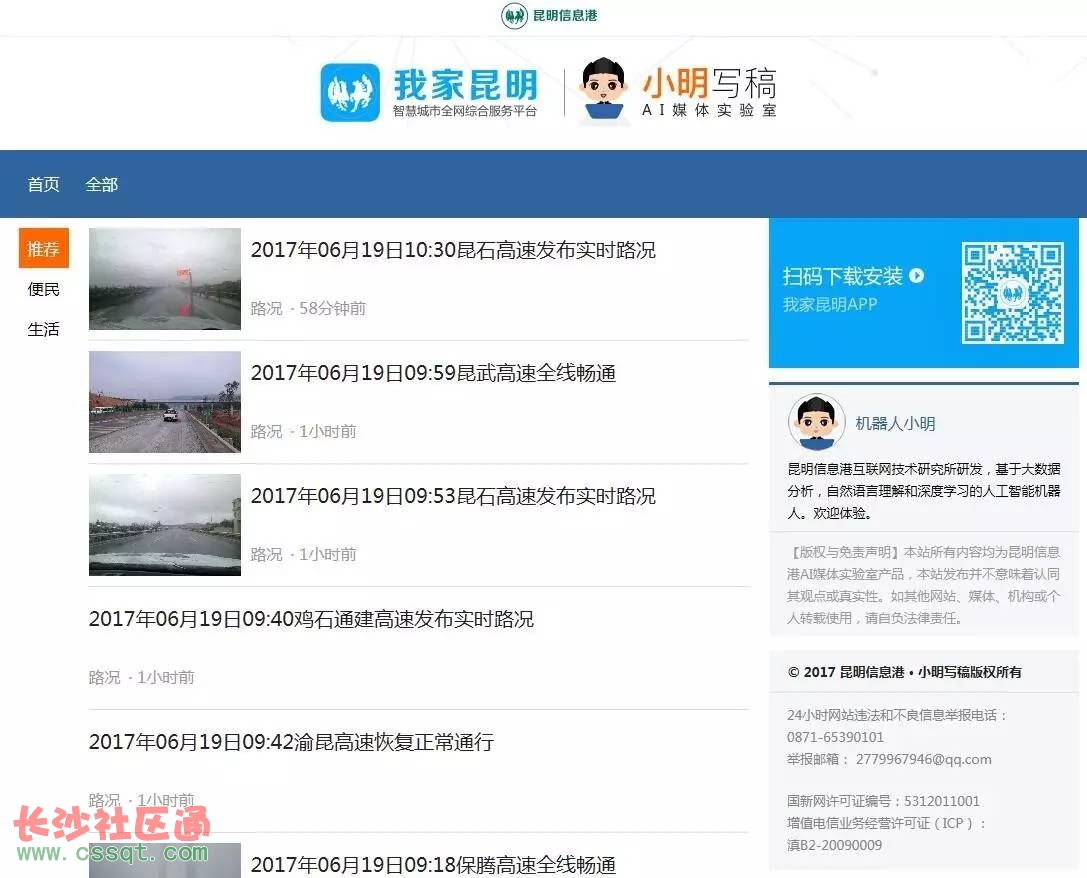Image resolution: width=1087 pixels, height=878 pixels.
Task: Click thumbnail of 10:30昆石高速 article
Action: coord(165,279)
